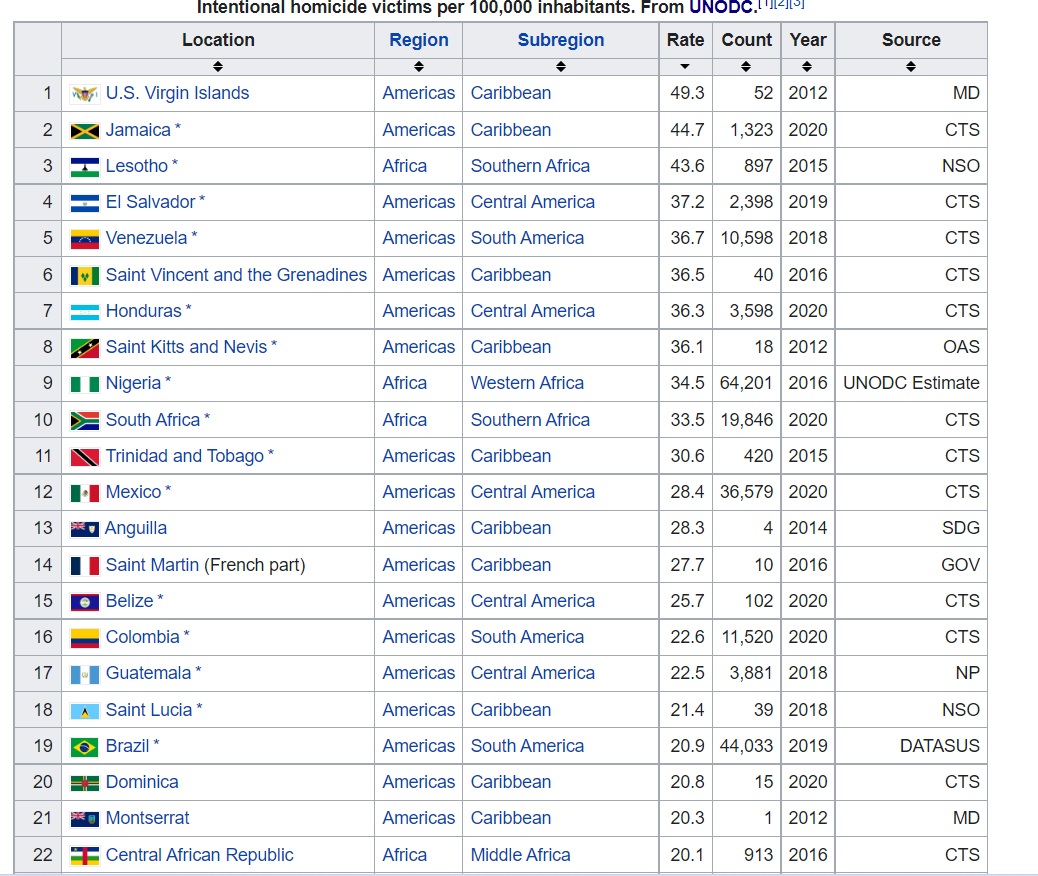This screenshot has width=1038, height=876.
Task: Open the Region header link
Action: (418, 40)
